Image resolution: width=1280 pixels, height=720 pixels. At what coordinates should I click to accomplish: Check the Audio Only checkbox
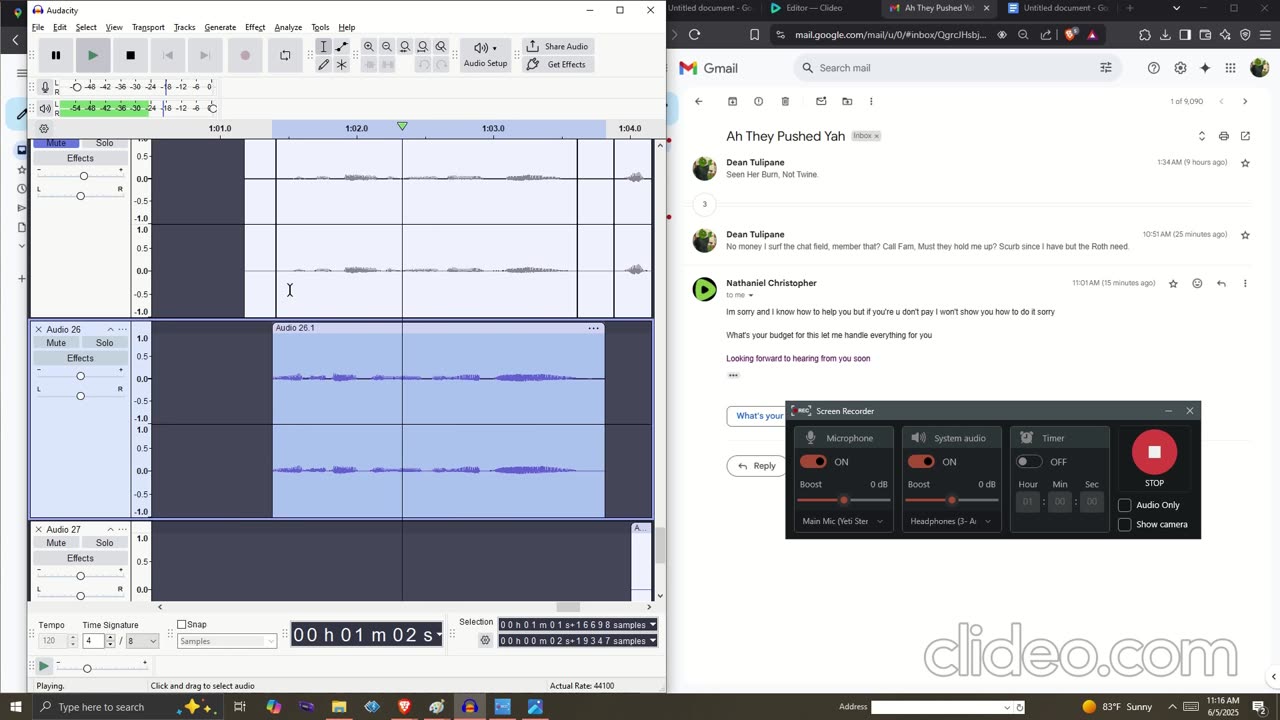click(x=1124, y=505)
